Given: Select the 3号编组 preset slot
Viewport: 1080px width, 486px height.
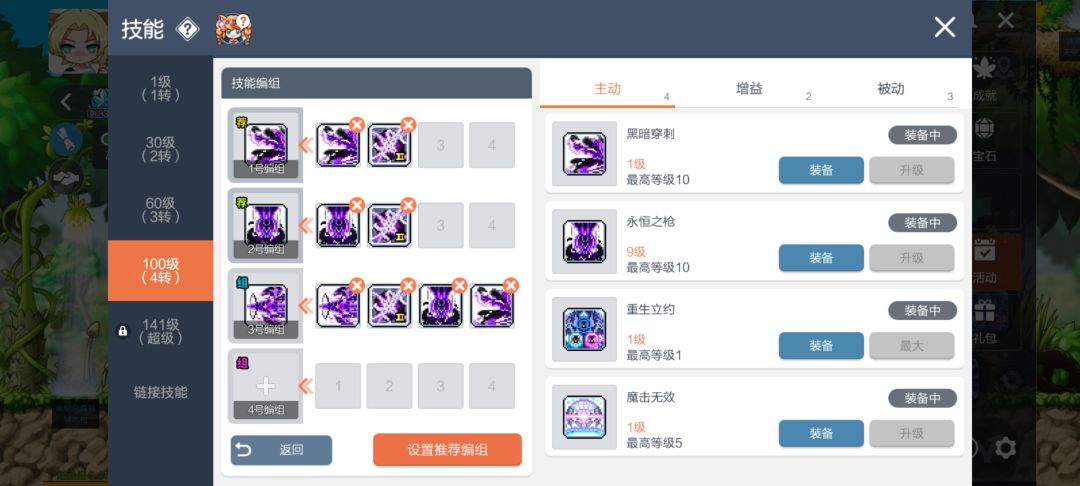Looking at the screenshot, I should click(x=265, y=306).
